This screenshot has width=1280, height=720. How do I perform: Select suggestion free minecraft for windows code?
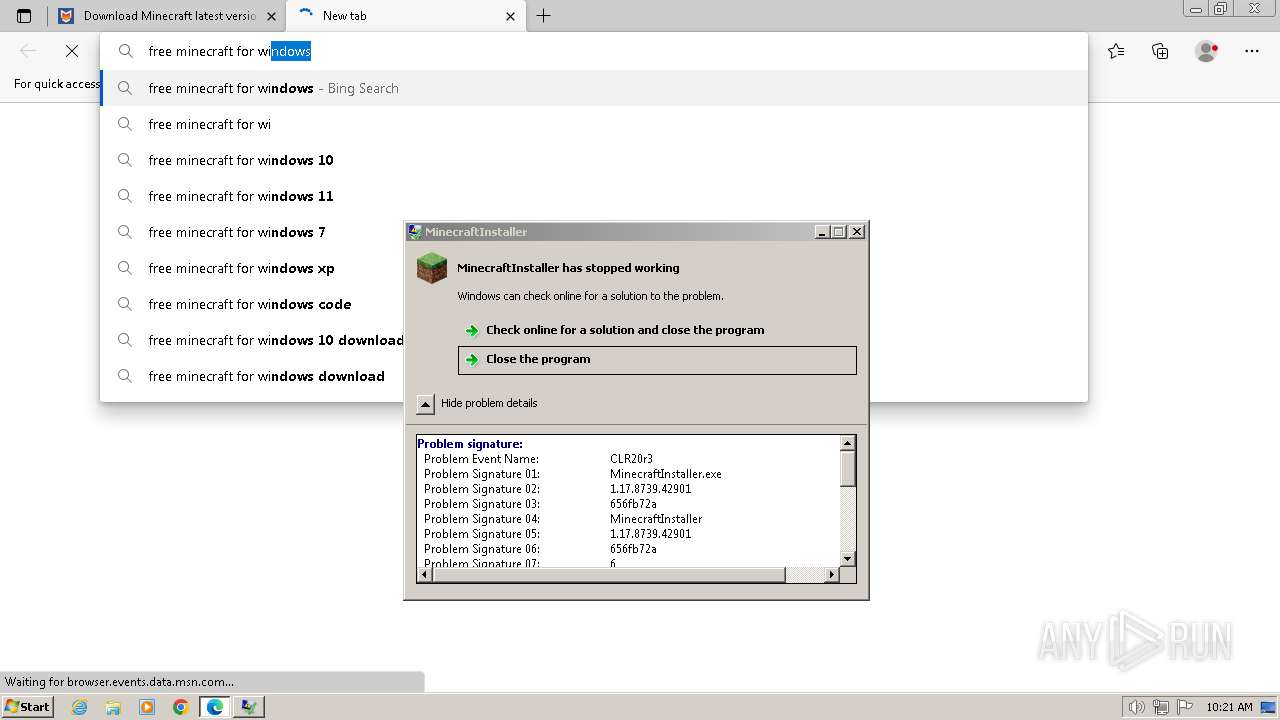click(250, 304)
